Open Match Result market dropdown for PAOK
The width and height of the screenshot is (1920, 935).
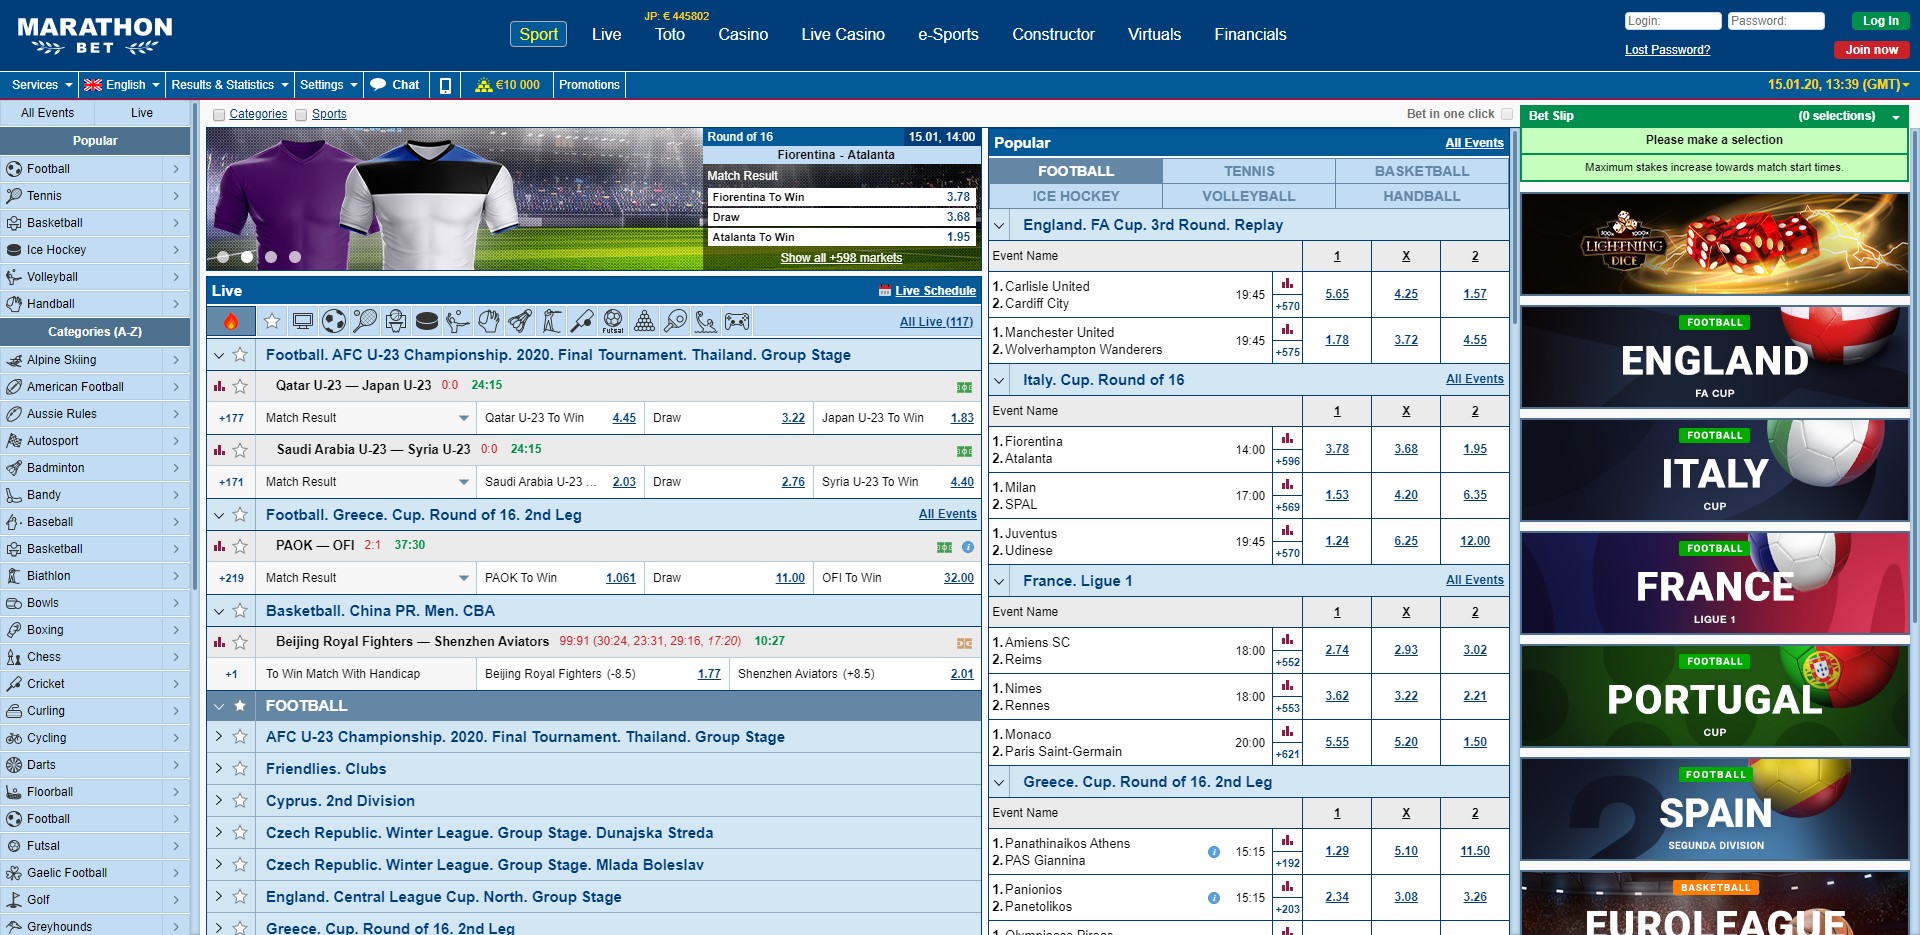[x=464, y=578]
